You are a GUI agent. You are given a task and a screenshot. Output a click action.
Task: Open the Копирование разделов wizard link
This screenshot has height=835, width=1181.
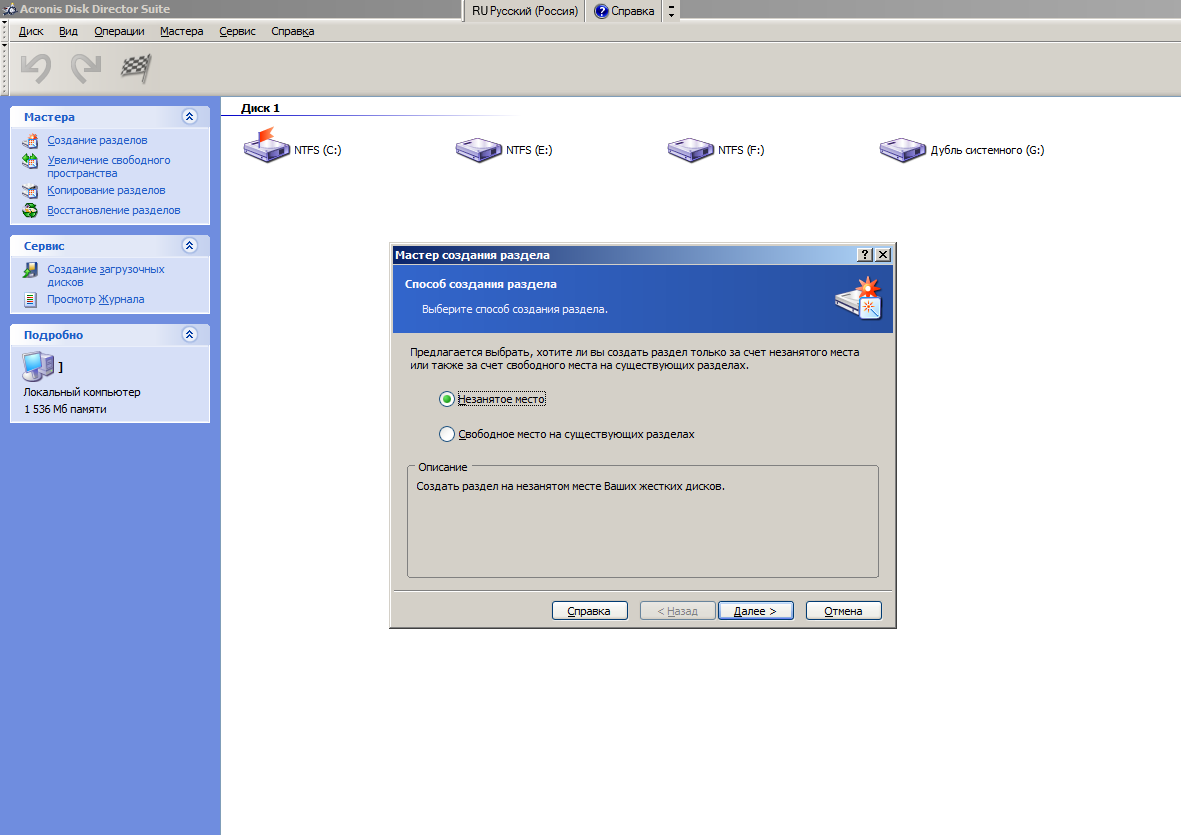pos(106,190)
